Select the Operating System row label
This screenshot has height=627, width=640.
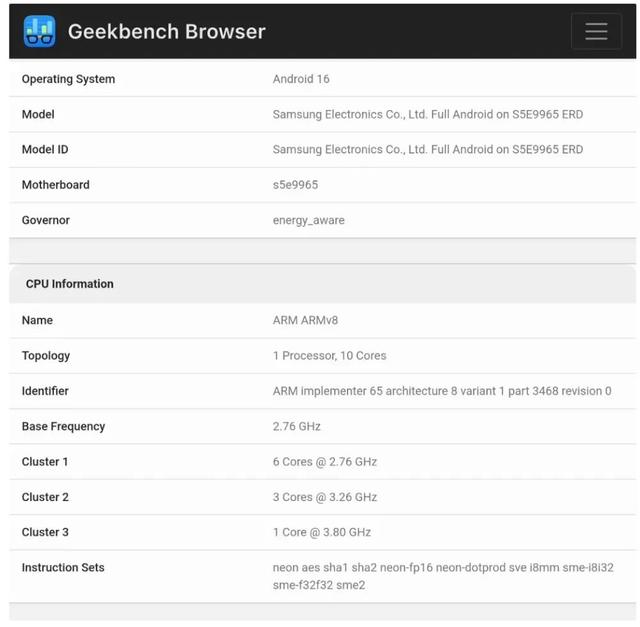click(68, 79)
